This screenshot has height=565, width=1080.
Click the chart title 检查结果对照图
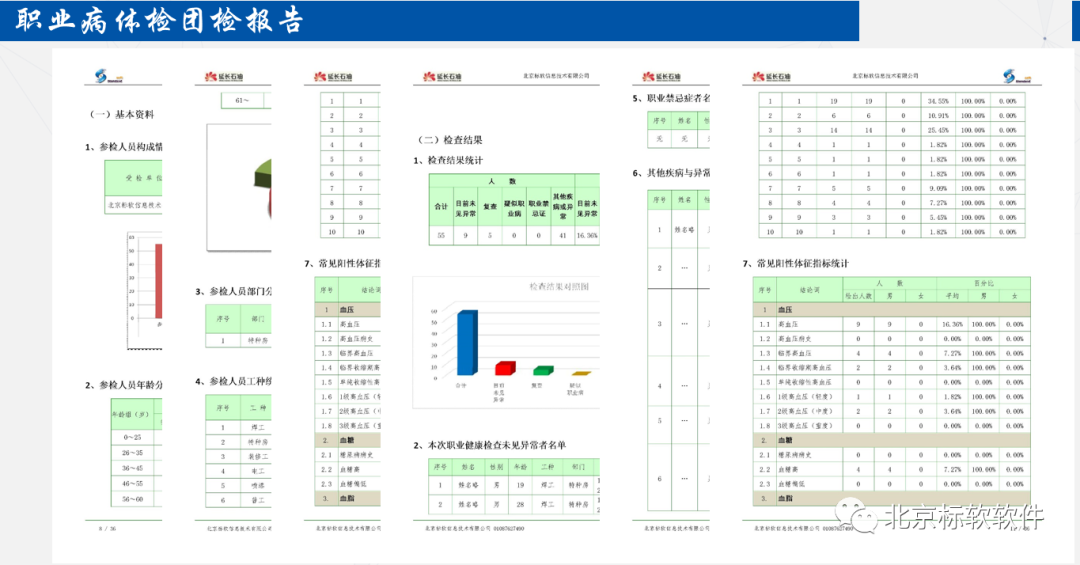pyautogui.click(x=559, y=287)
